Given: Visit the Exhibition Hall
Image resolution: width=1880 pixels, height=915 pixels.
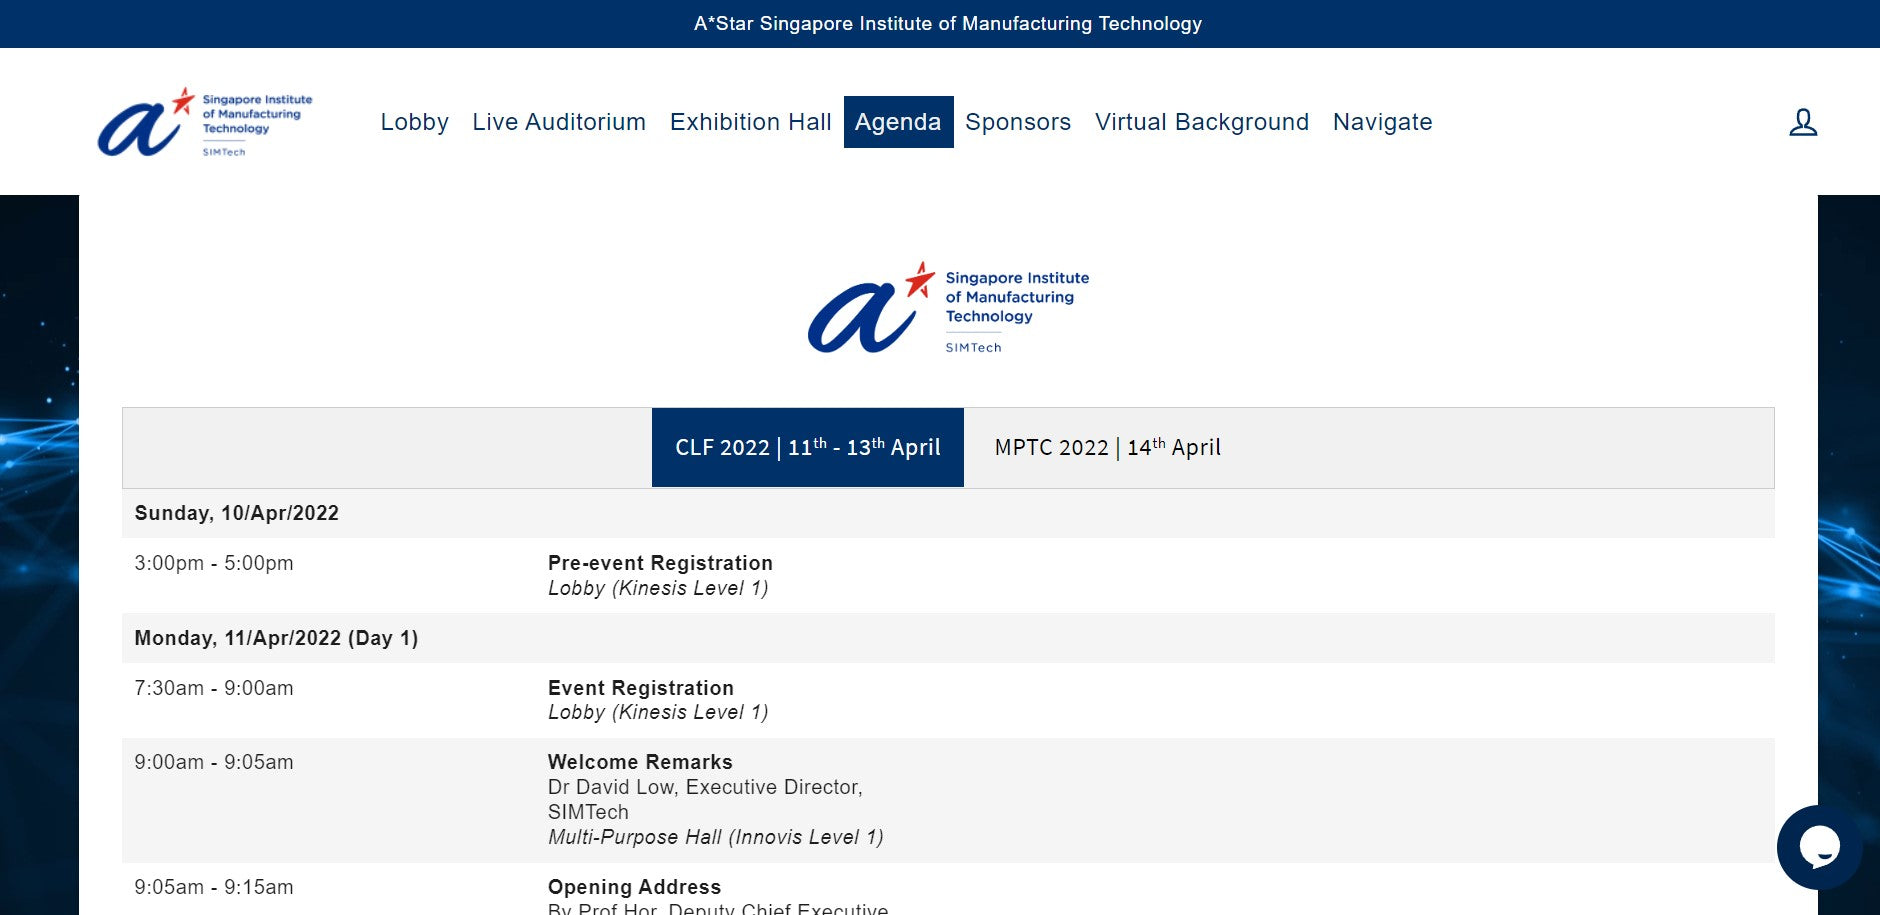Looking at the screenshot, I should 750,122.
